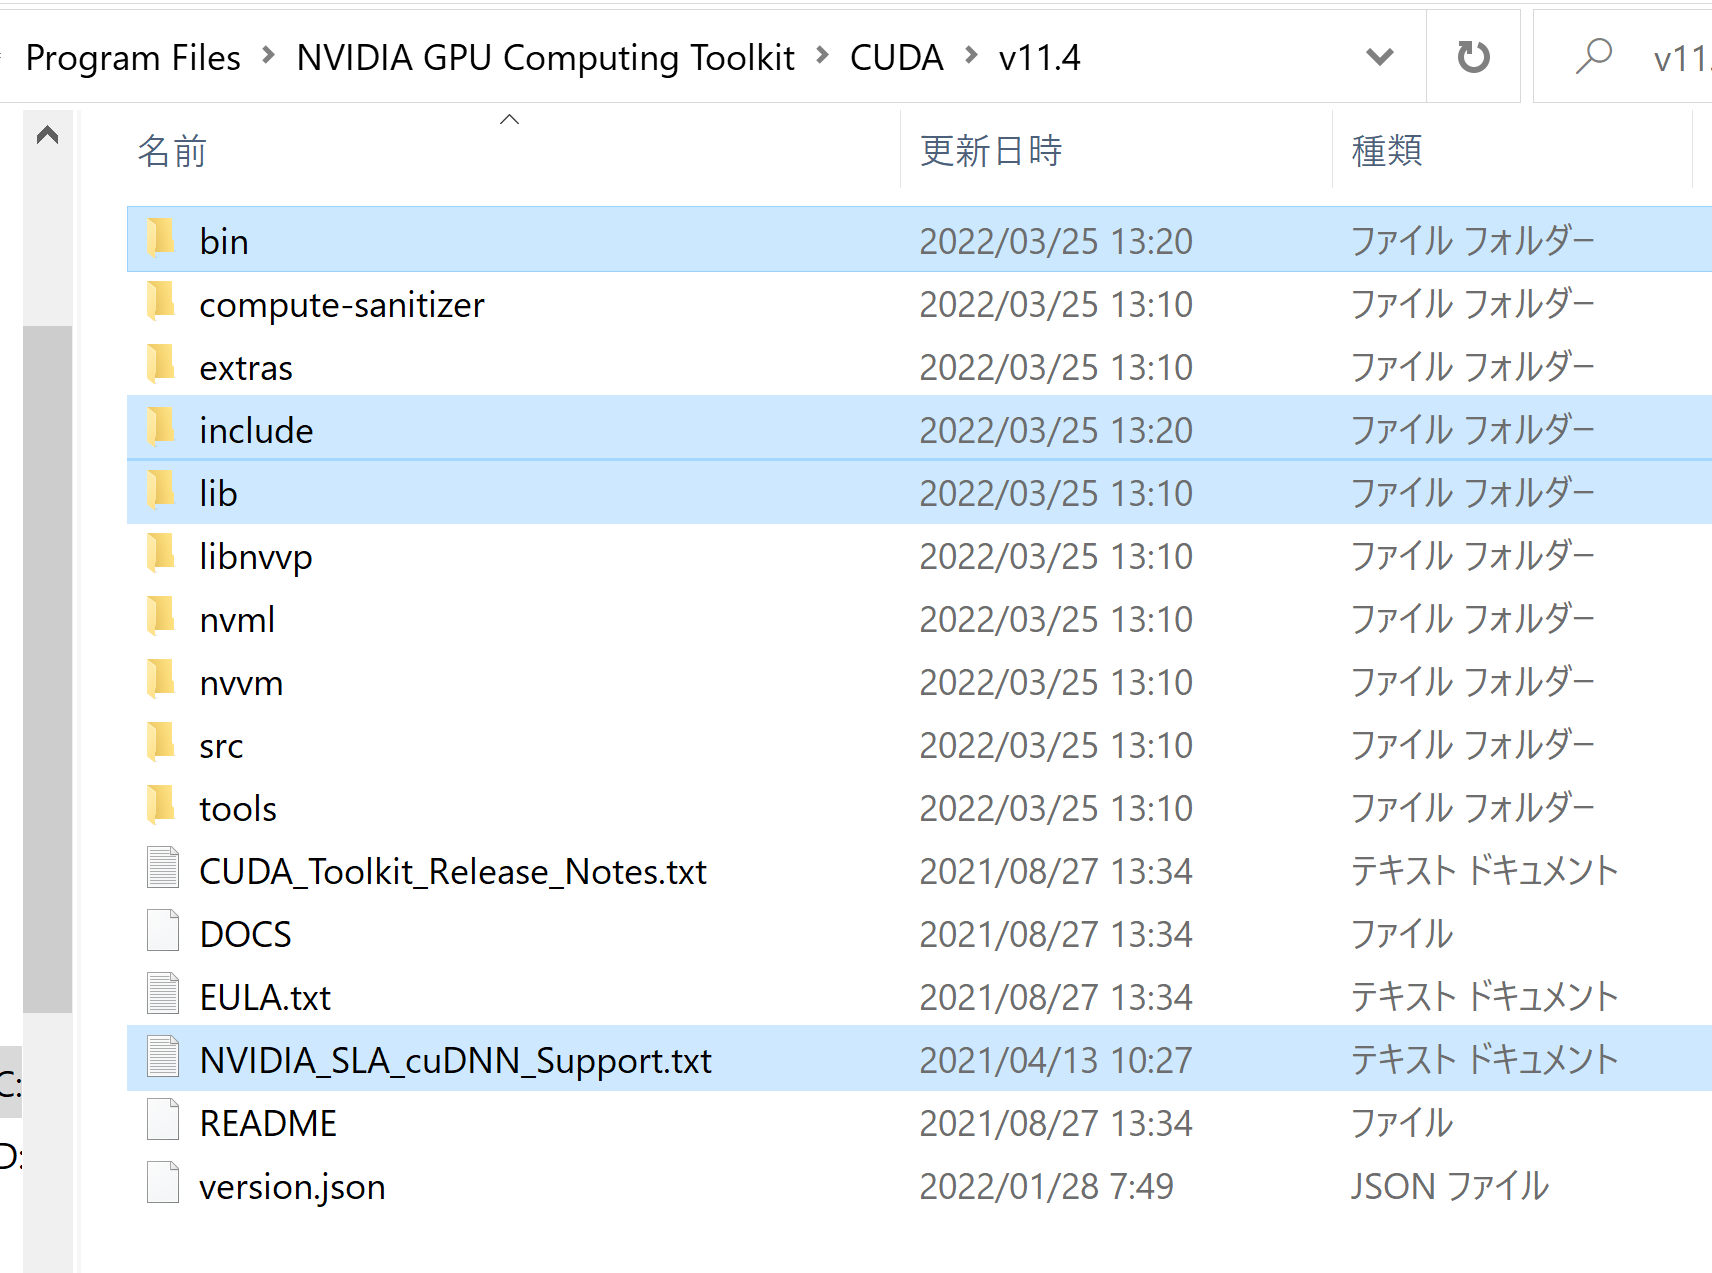
Task: Click the JSON ファイル type cell
Action: click(1450, 1187)
